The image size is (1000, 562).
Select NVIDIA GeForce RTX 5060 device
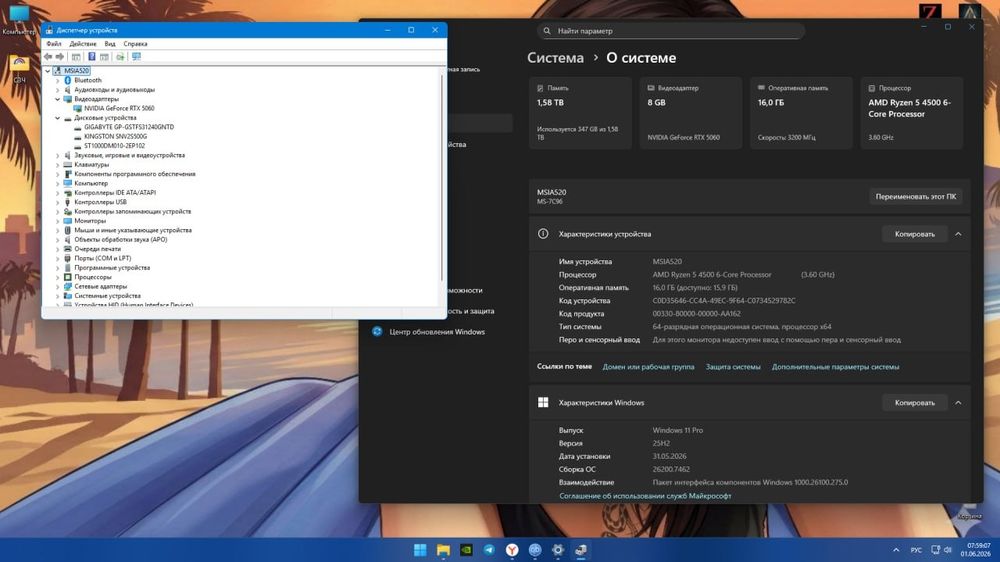point(119,108)
